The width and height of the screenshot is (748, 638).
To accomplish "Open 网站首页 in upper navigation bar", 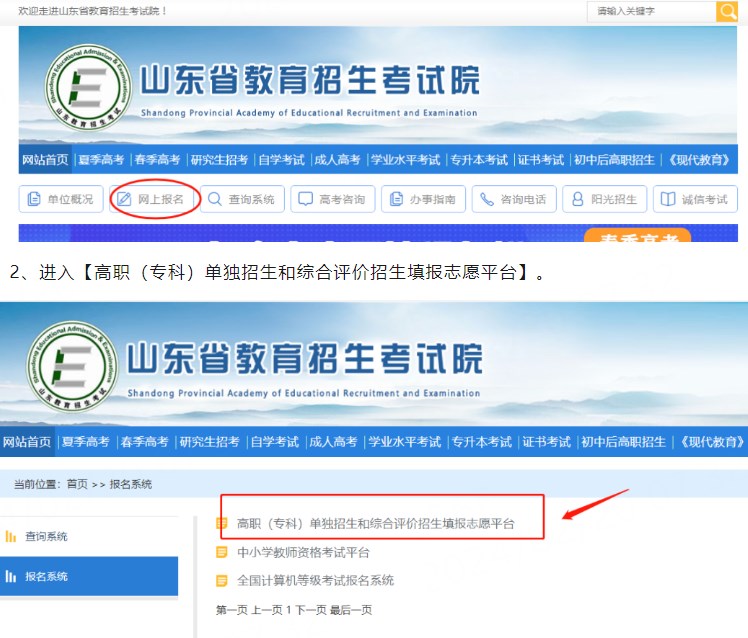I will (x=45, y=159).
